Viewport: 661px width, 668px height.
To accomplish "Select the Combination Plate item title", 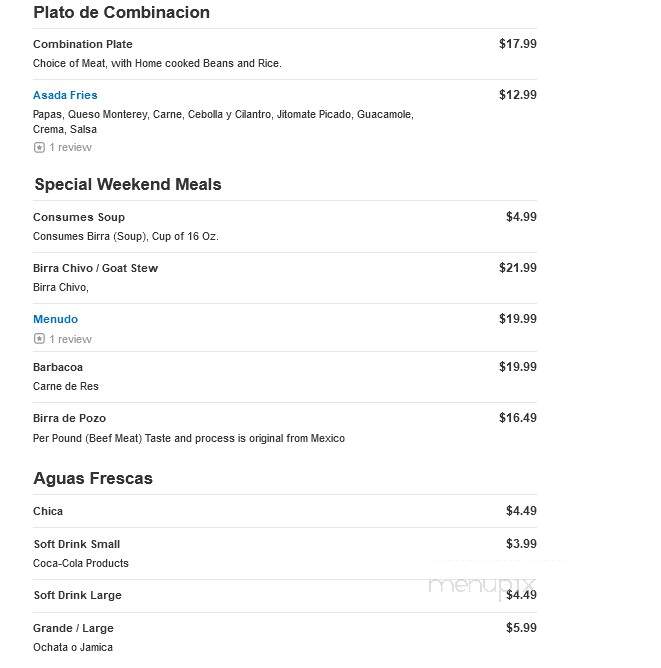I will [83, 44].
